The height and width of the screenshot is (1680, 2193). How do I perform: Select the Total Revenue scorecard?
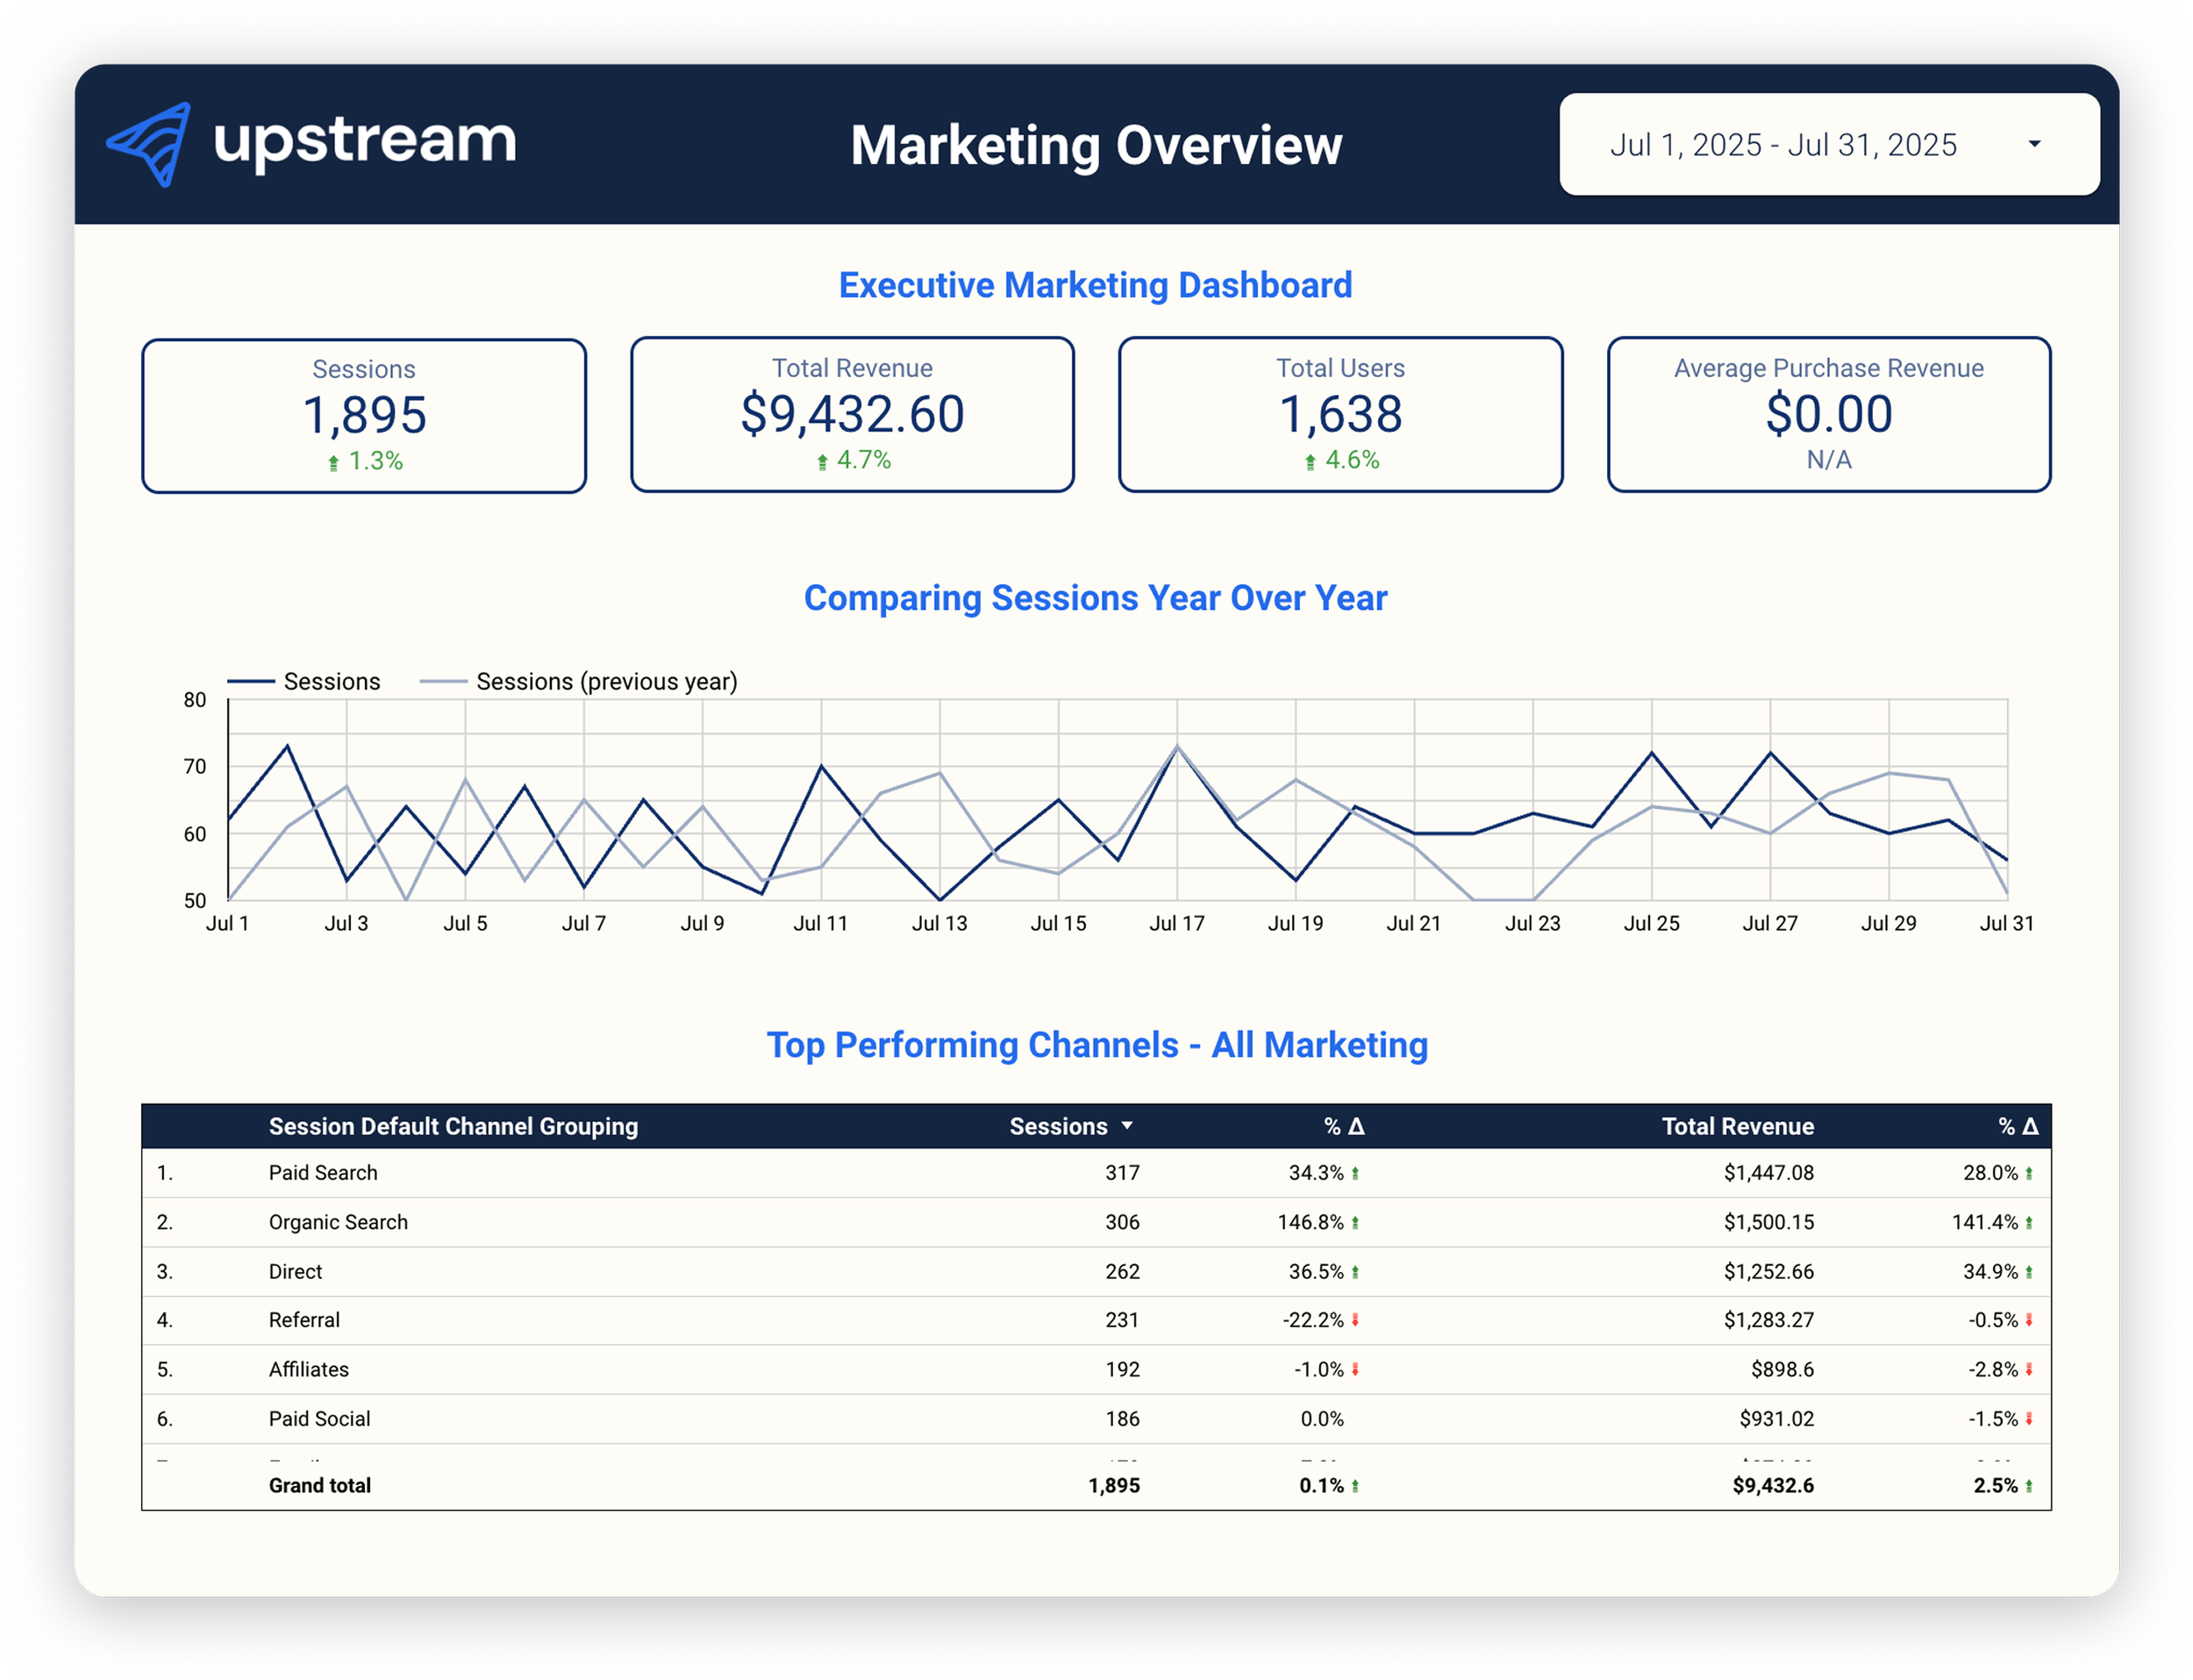(852, 414)
